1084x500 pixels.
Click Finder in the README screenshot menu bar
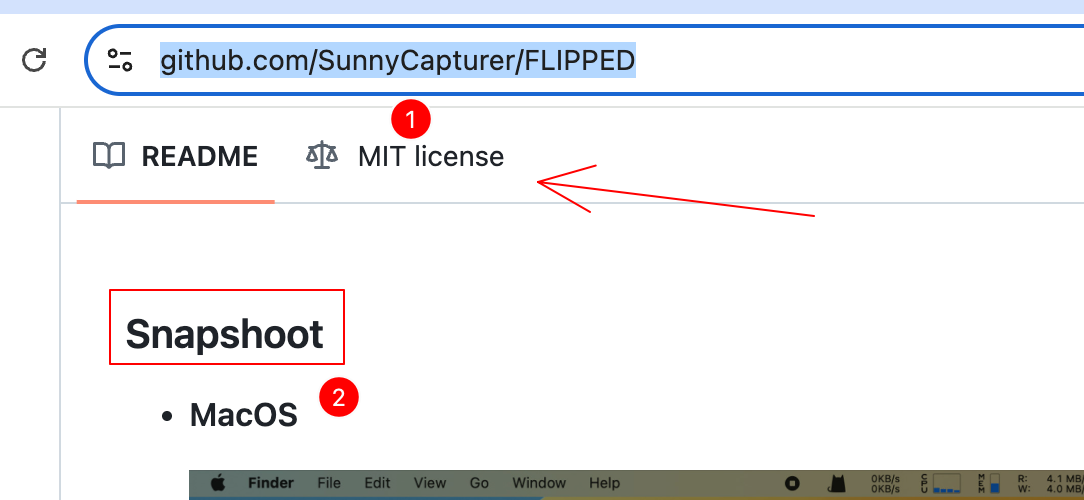(271, 483)
